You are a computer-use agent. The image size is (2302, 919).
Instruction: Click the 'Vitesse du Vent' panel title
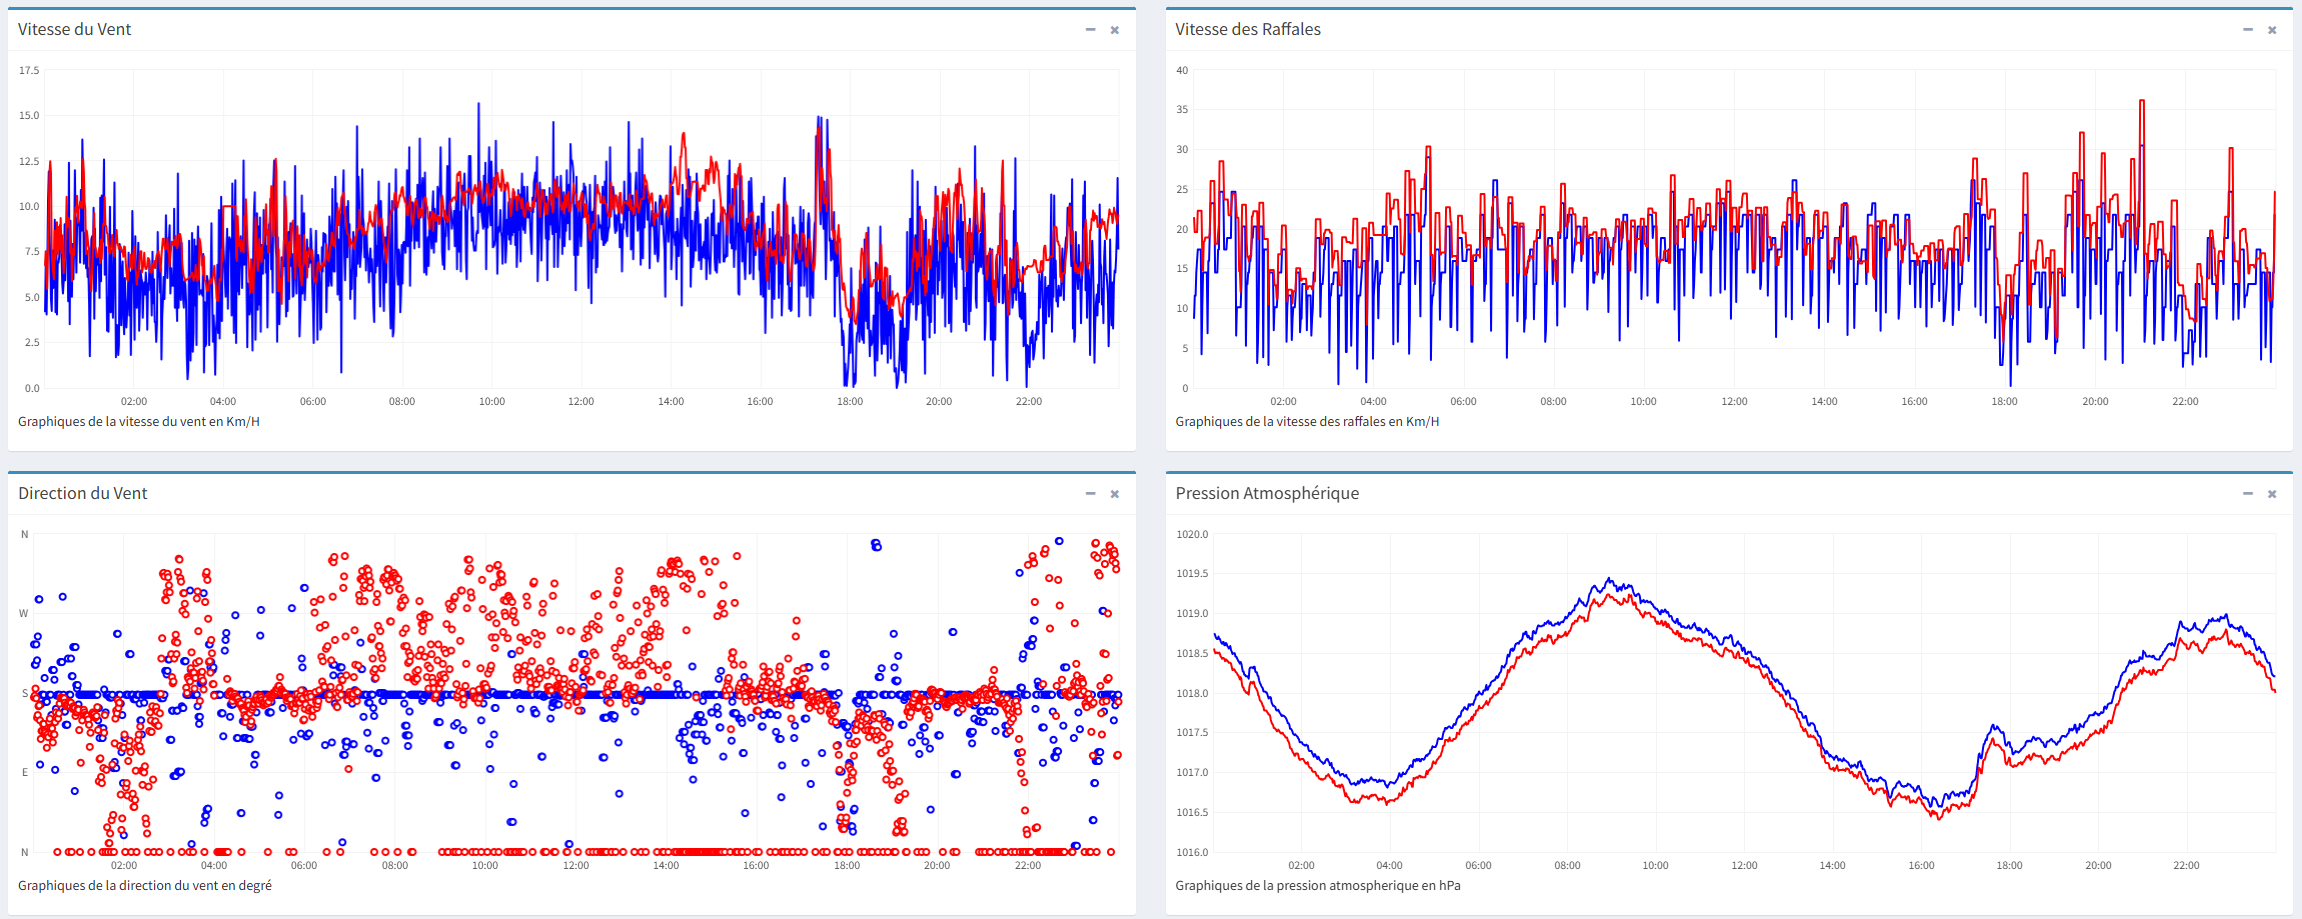74,30
